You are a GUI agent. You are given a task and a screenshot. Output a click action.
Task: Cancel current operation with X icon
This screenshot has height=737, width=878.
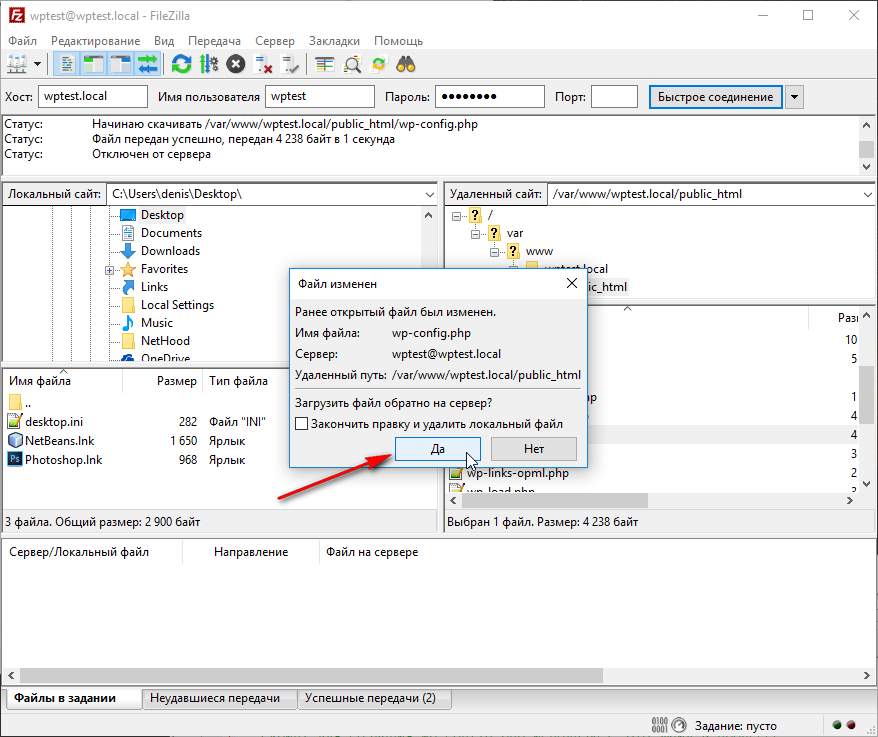[x=235, y=64]
